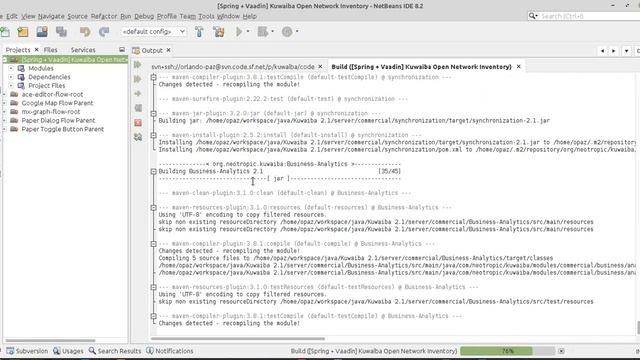Image resolution: width=640 pixels, height=360 pixels.
Task: Open the Navigate menu
Action: (51, 16)
